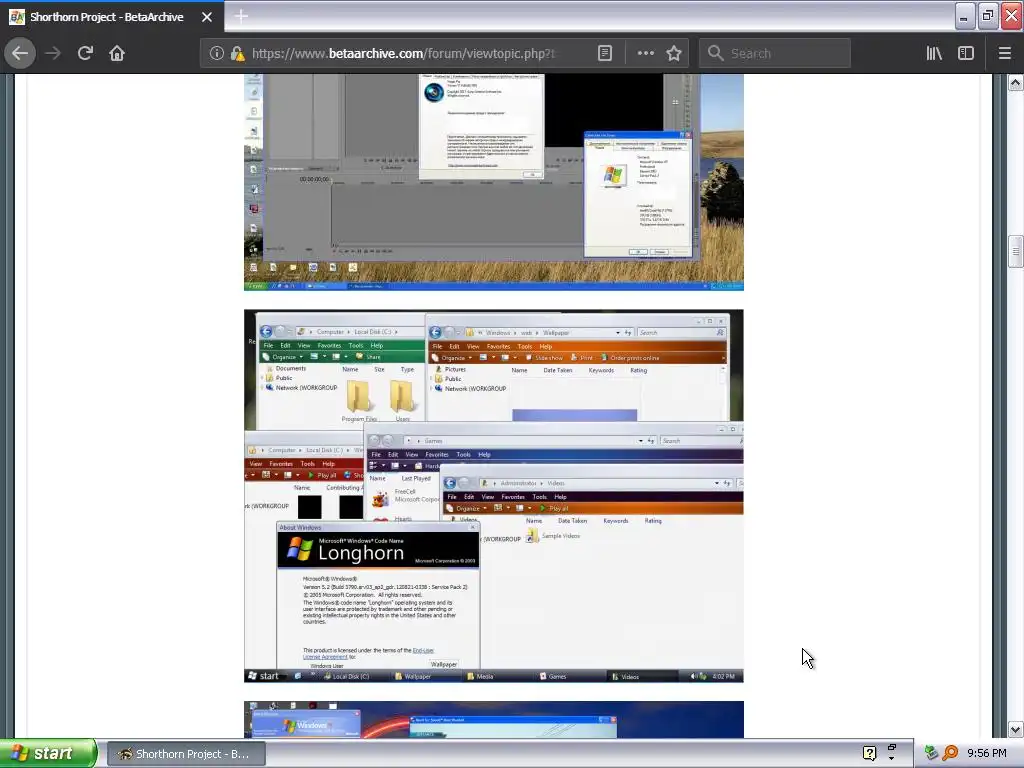Open the Library bookshelf icon

(934, 53)
